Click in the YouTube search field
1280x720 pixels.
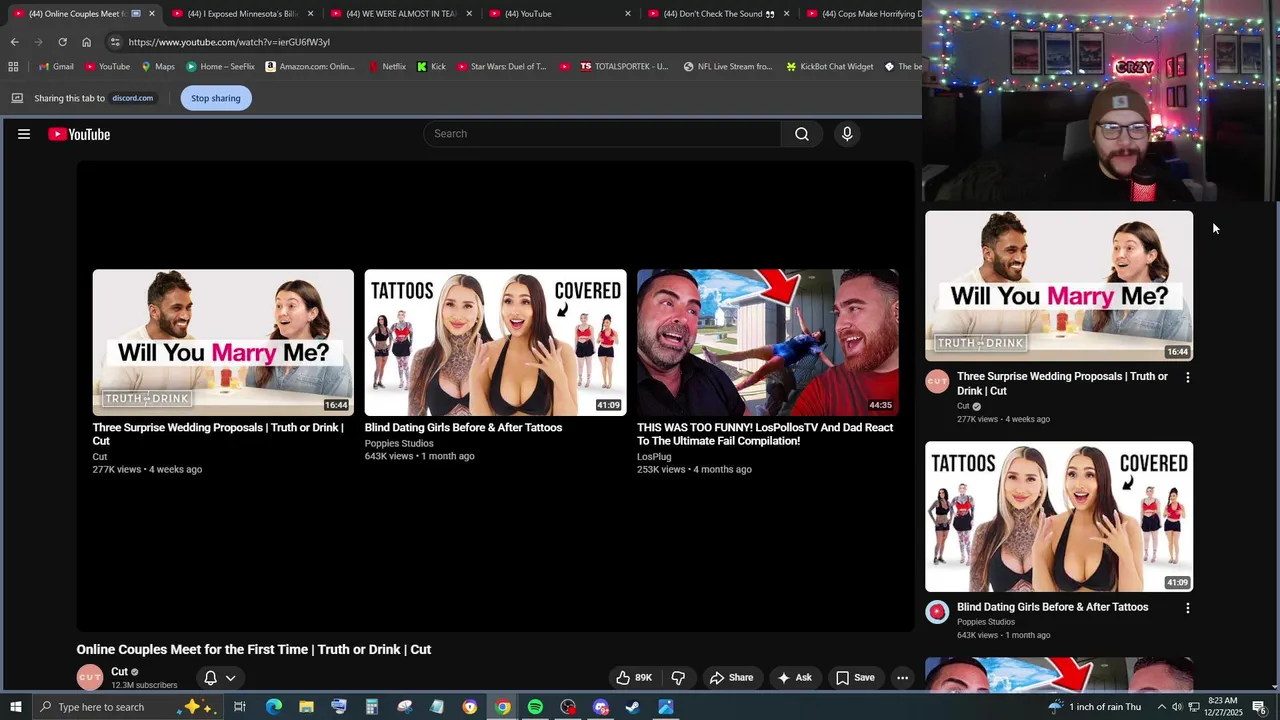click(602, 134)
